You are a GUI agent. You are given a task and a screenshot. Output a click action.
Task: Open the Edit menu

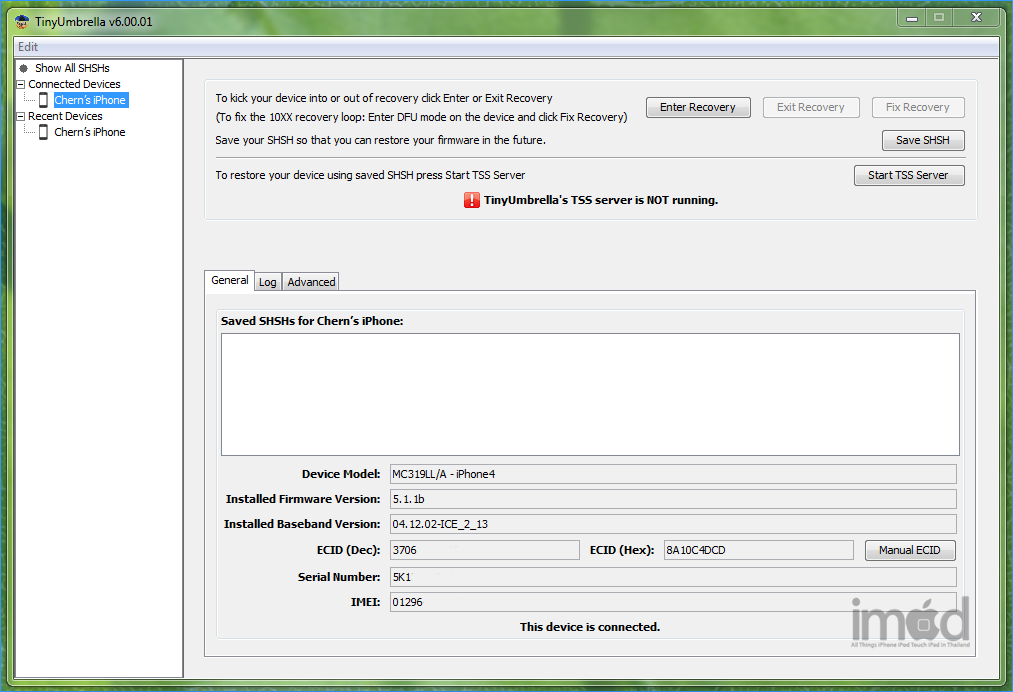click(28, 47)
